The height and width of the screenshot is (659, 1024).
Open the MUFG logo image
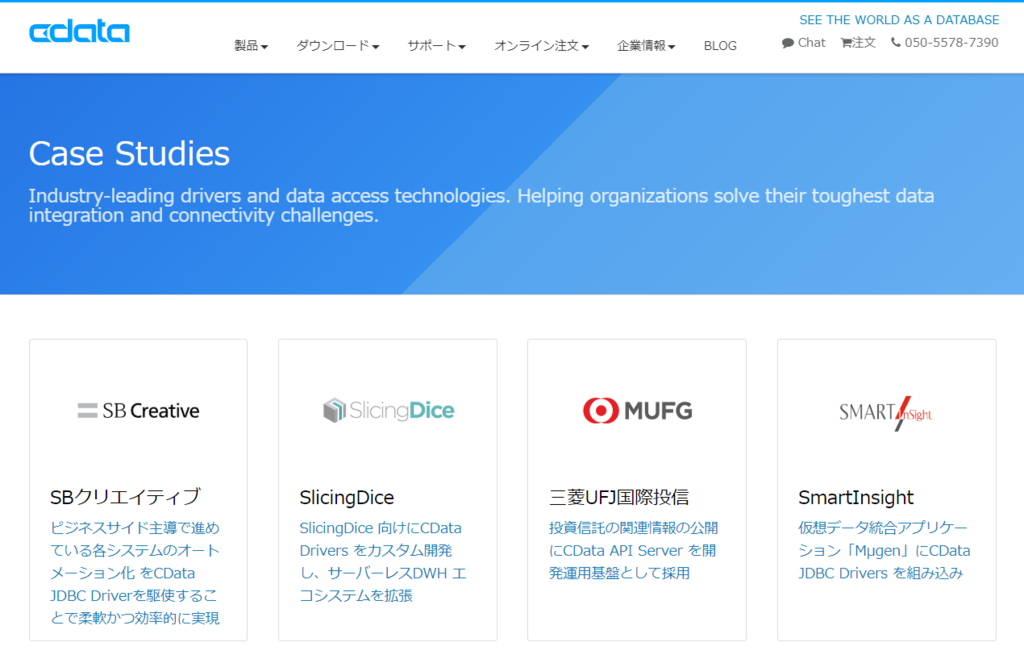tap(637, 411)
